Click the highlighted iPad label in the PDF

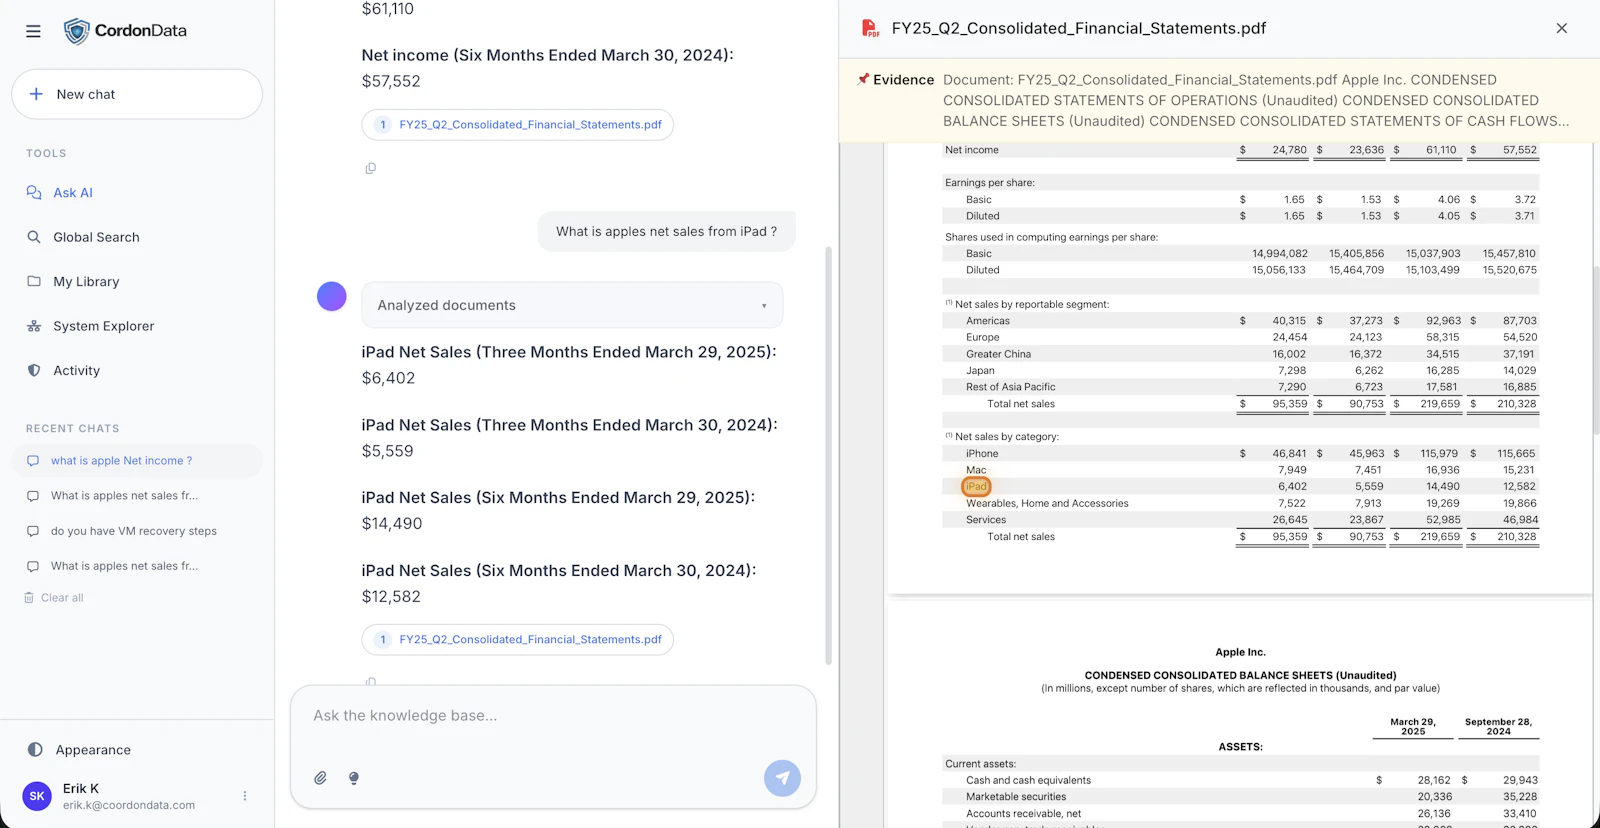[976, 487]
